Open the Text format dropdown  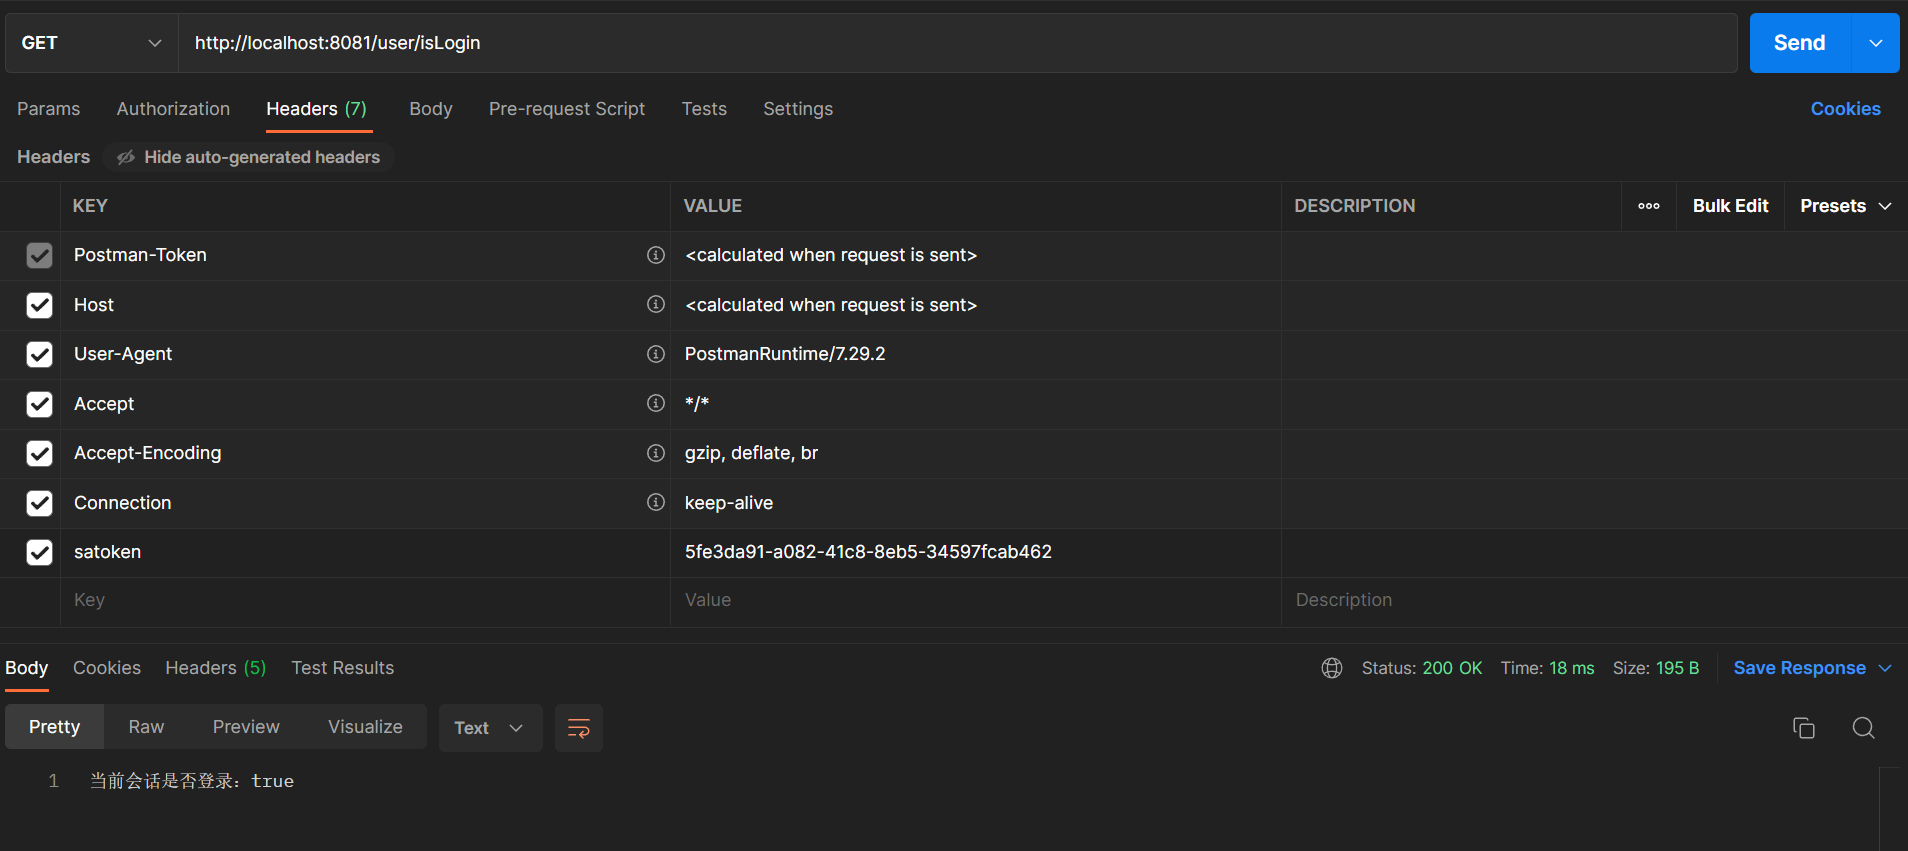[489, 728]
